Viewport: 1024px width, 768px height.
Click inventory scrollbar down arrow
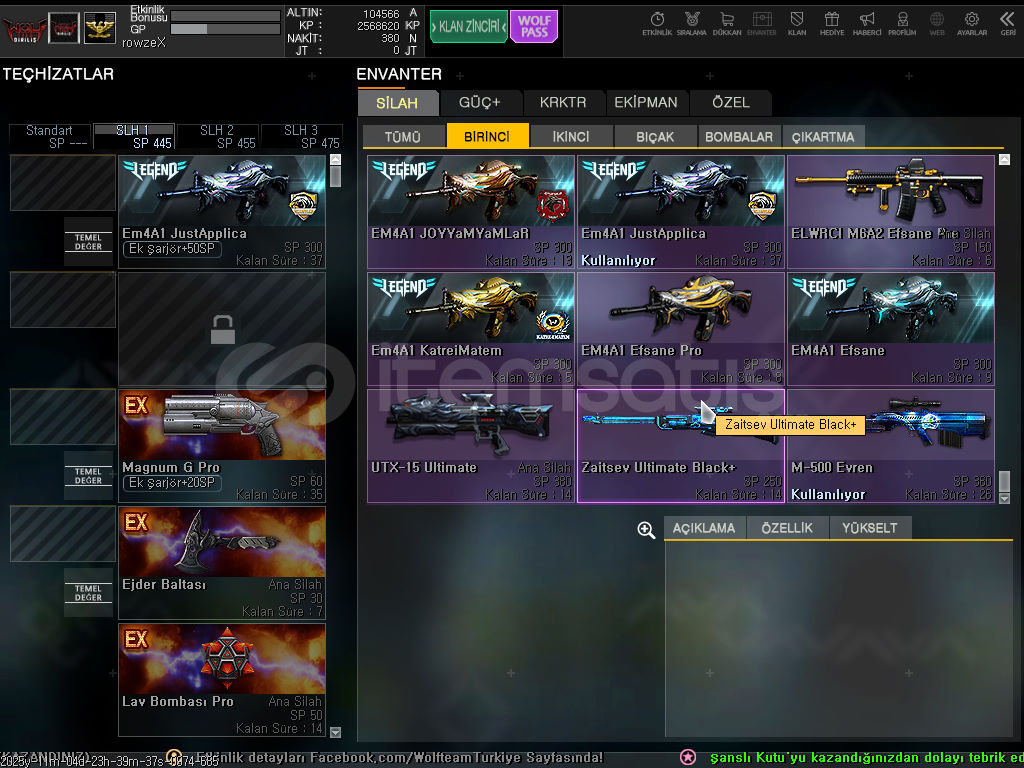[1004, 498]
